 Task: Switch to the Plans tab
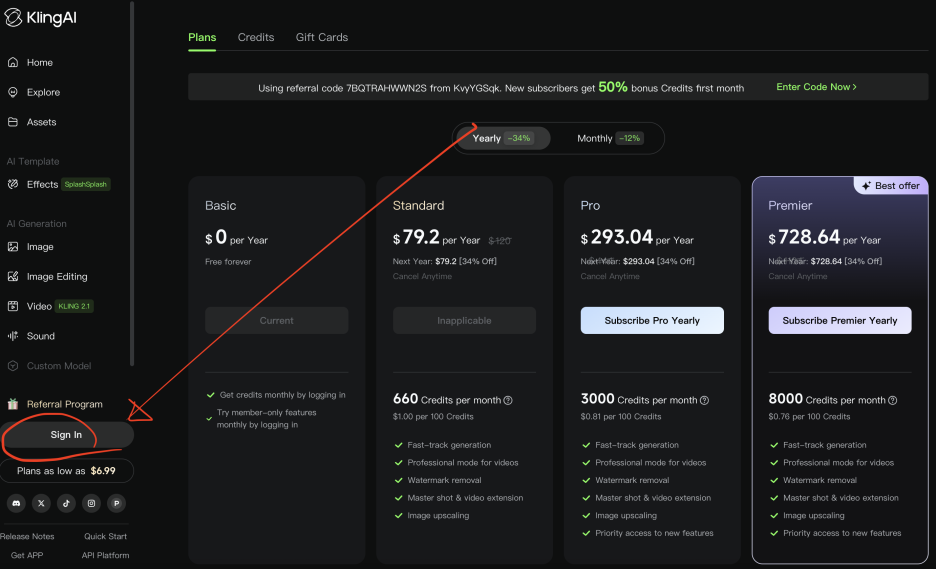pos(202,38)
